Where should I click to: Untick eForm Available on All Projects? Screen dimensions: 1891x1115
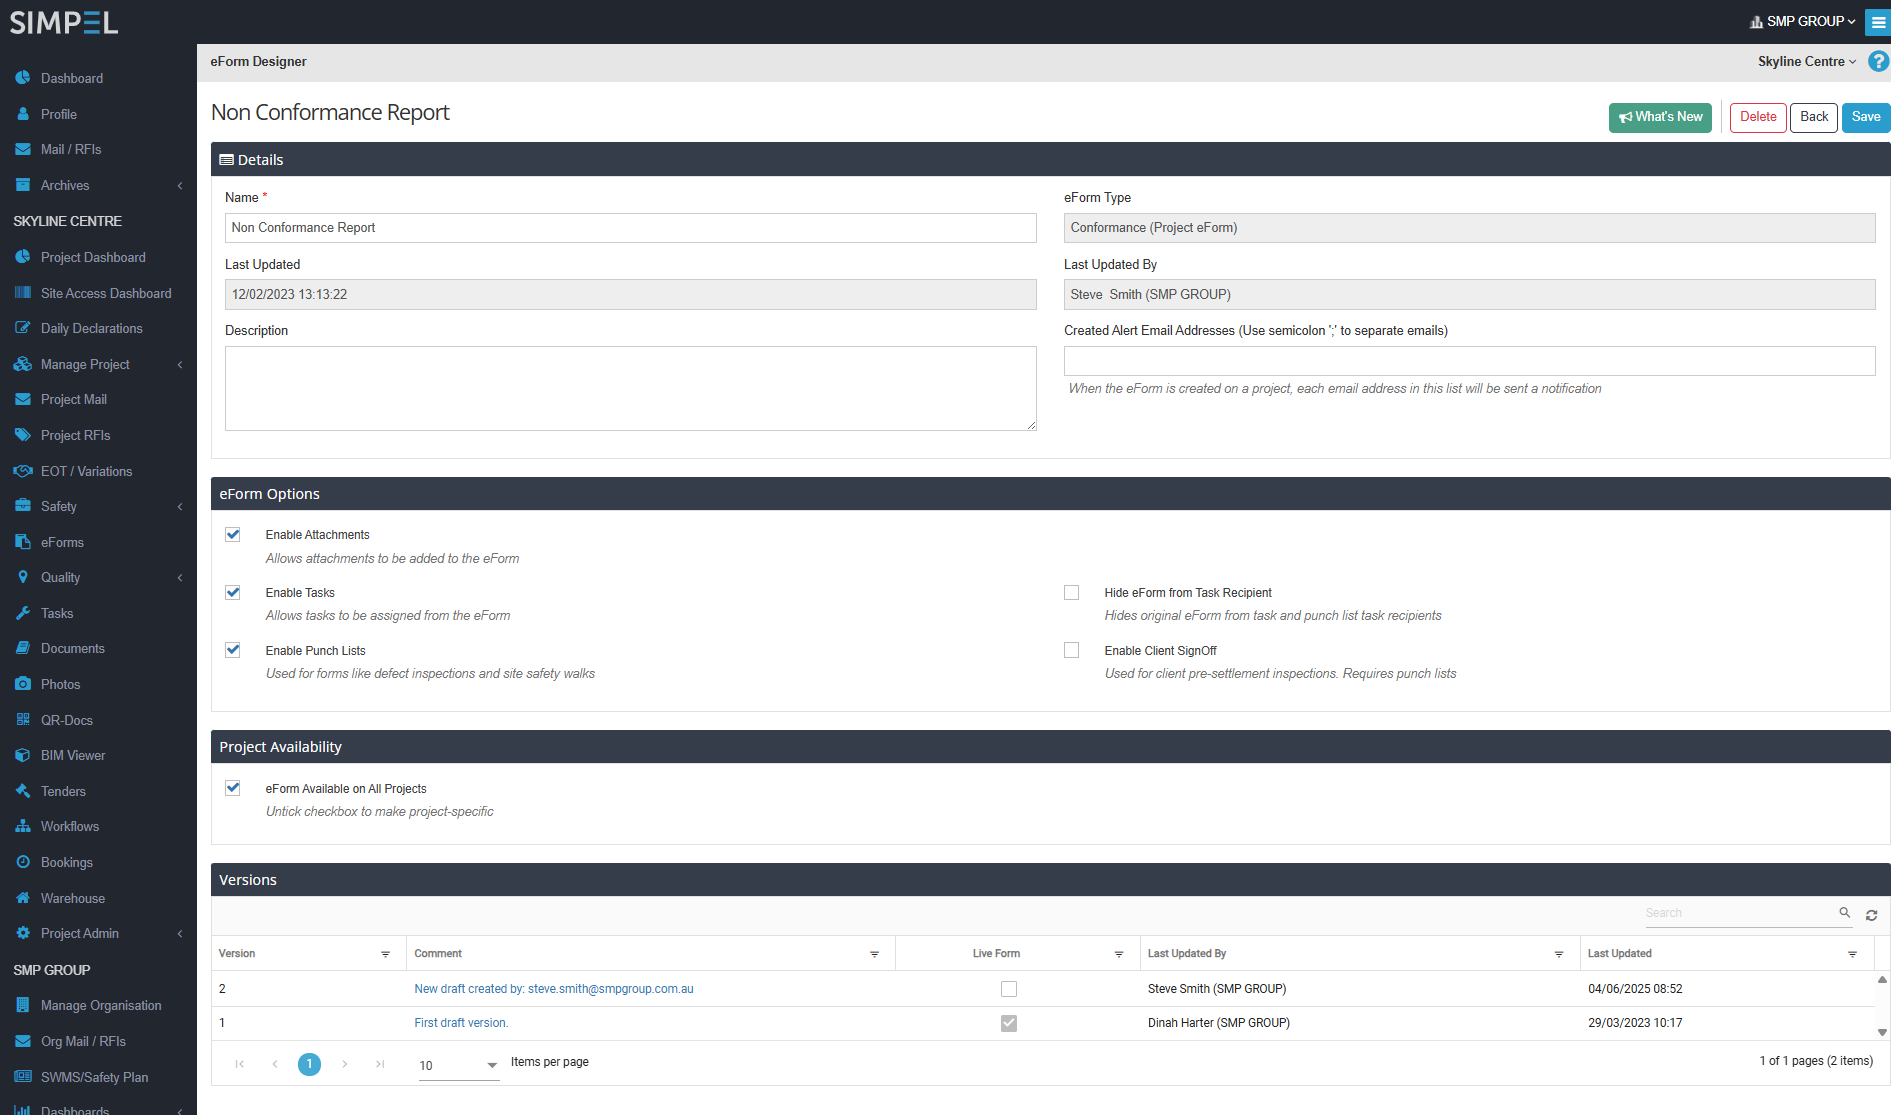(233, 788)
